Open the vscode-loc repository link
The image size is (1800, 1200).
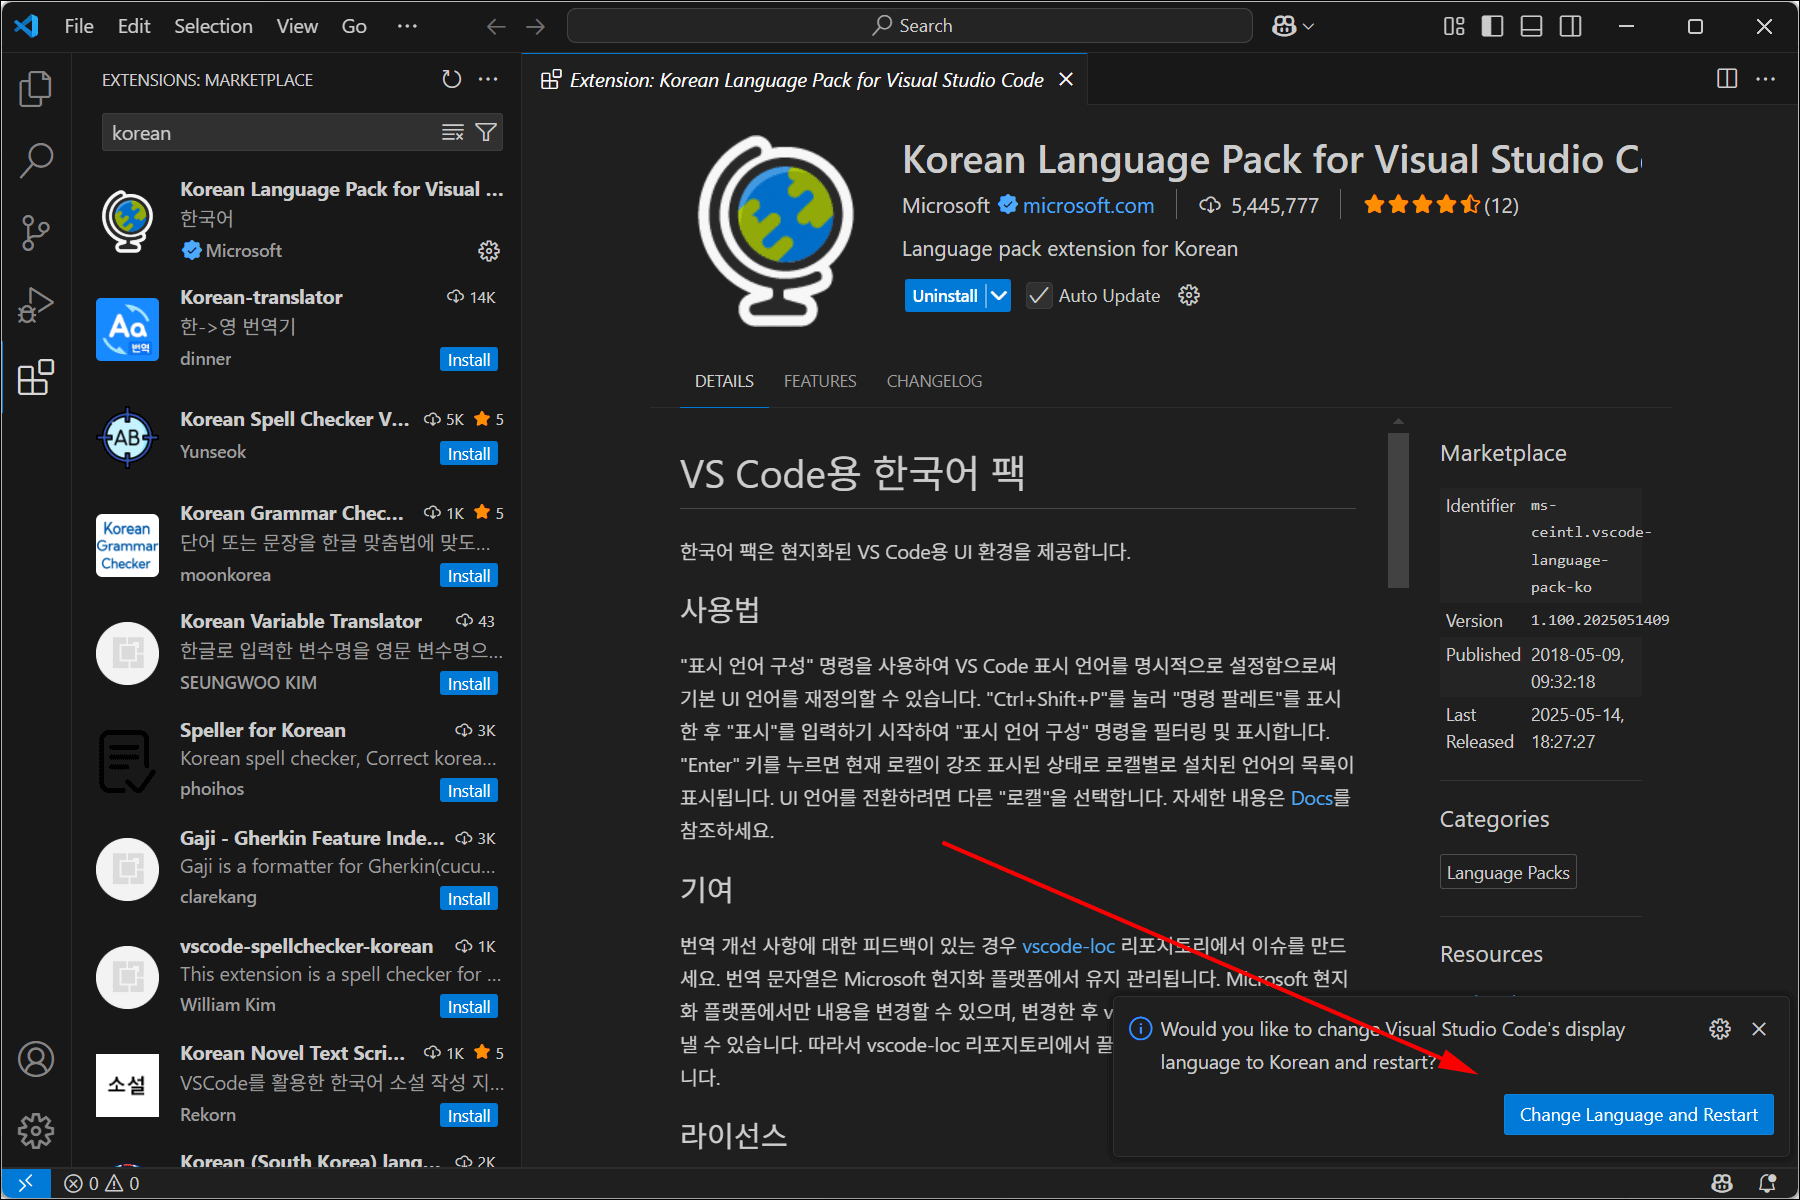click(1068, 945)
